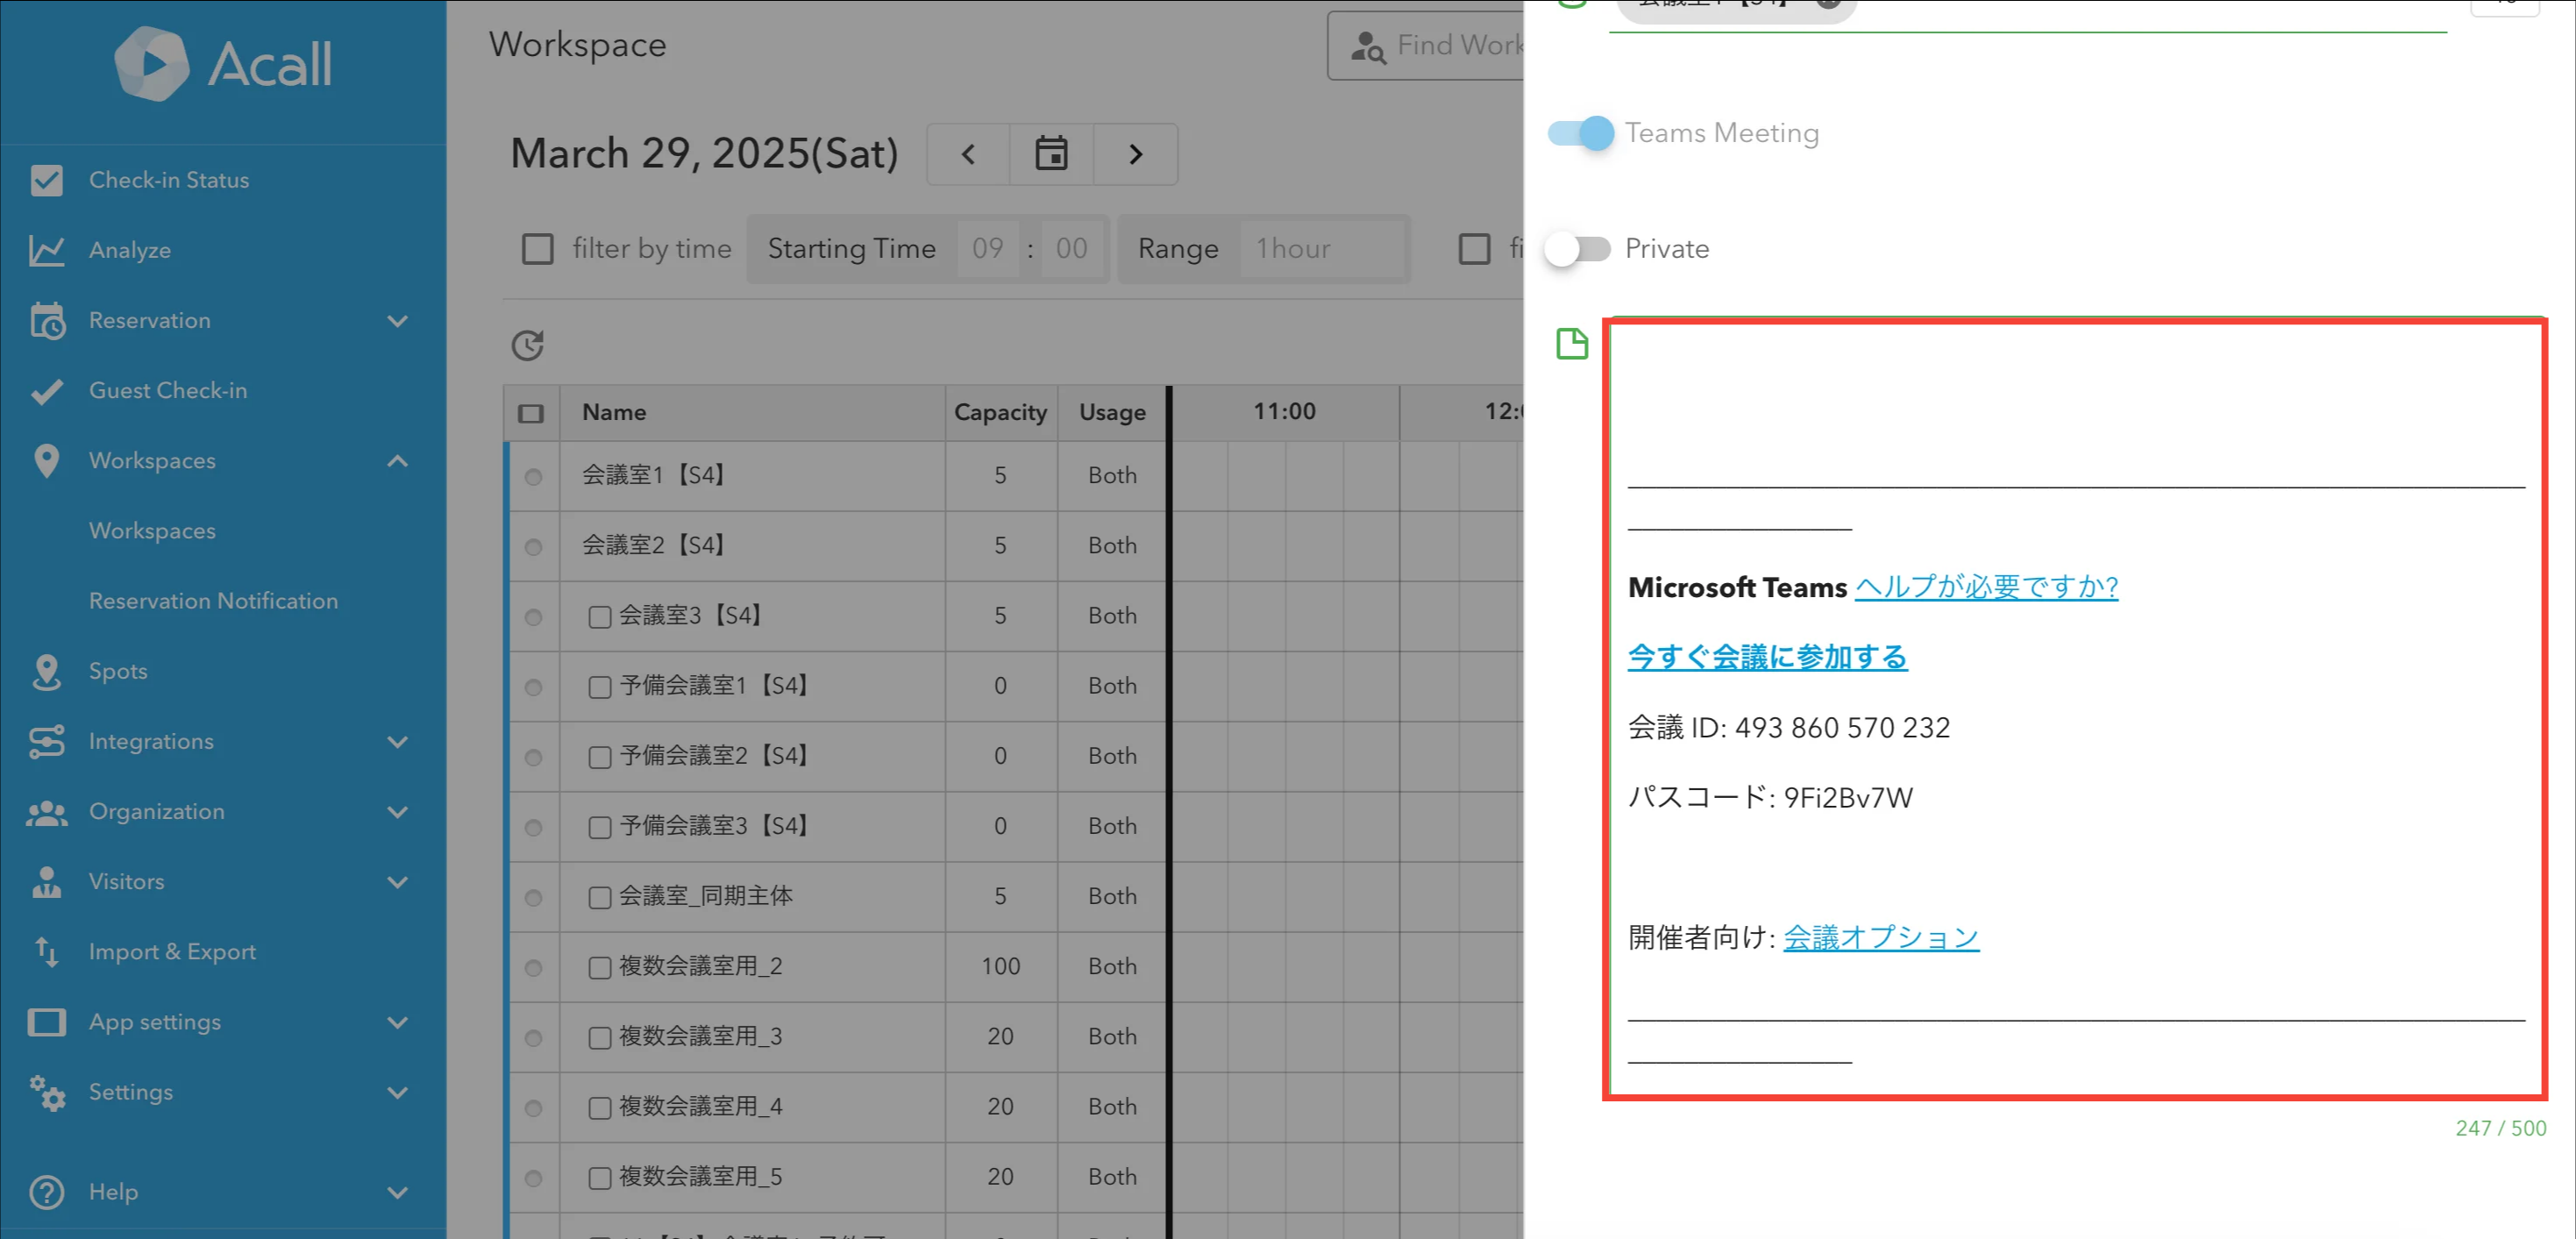Check the checkbox for 予備会議室2【S4】
This screenshot has width=2576, height=1239.
click(x=600, y=757)
